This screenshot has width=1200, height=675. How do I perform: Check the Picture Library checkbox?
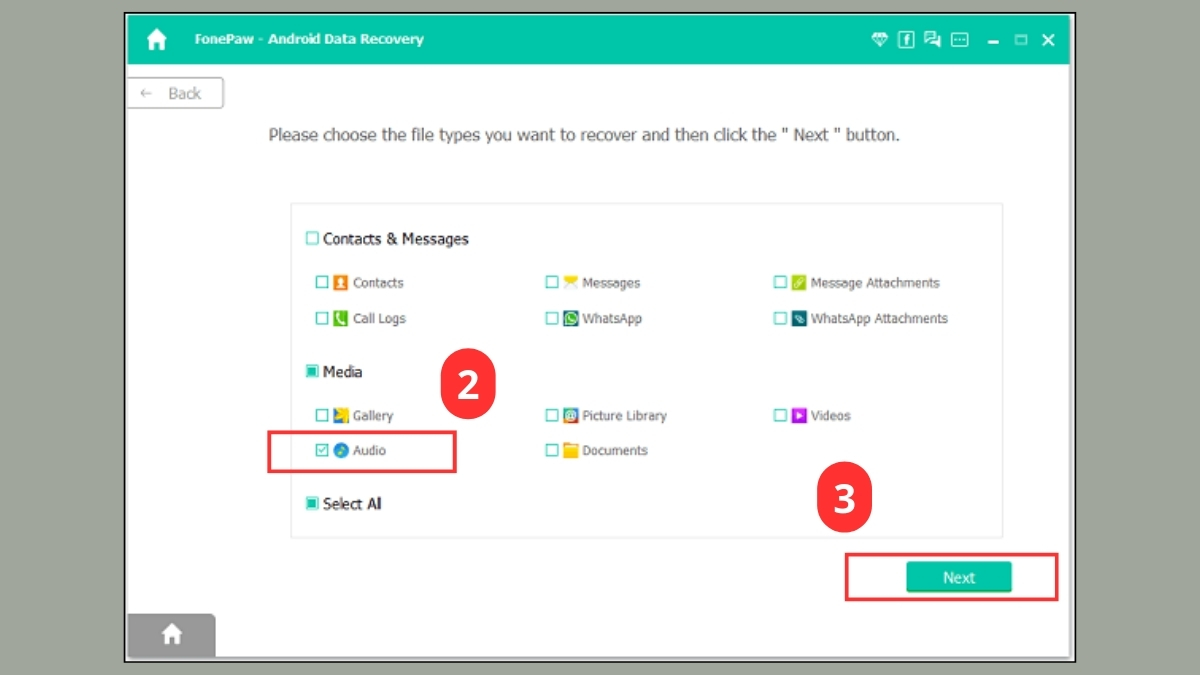pyautogui.click(x=552, y=416)
